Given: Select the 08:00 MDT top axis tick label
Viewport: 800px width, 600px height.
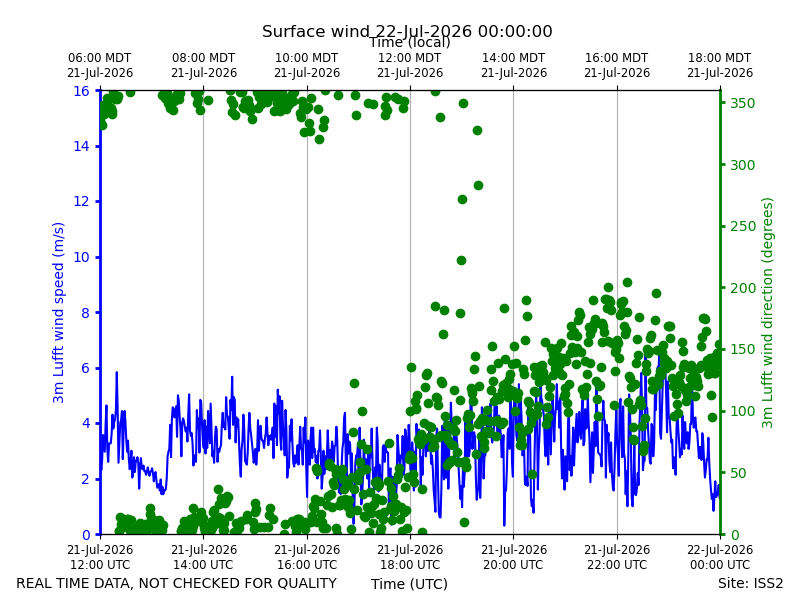Looking at the screenshot, I should 204,65.
